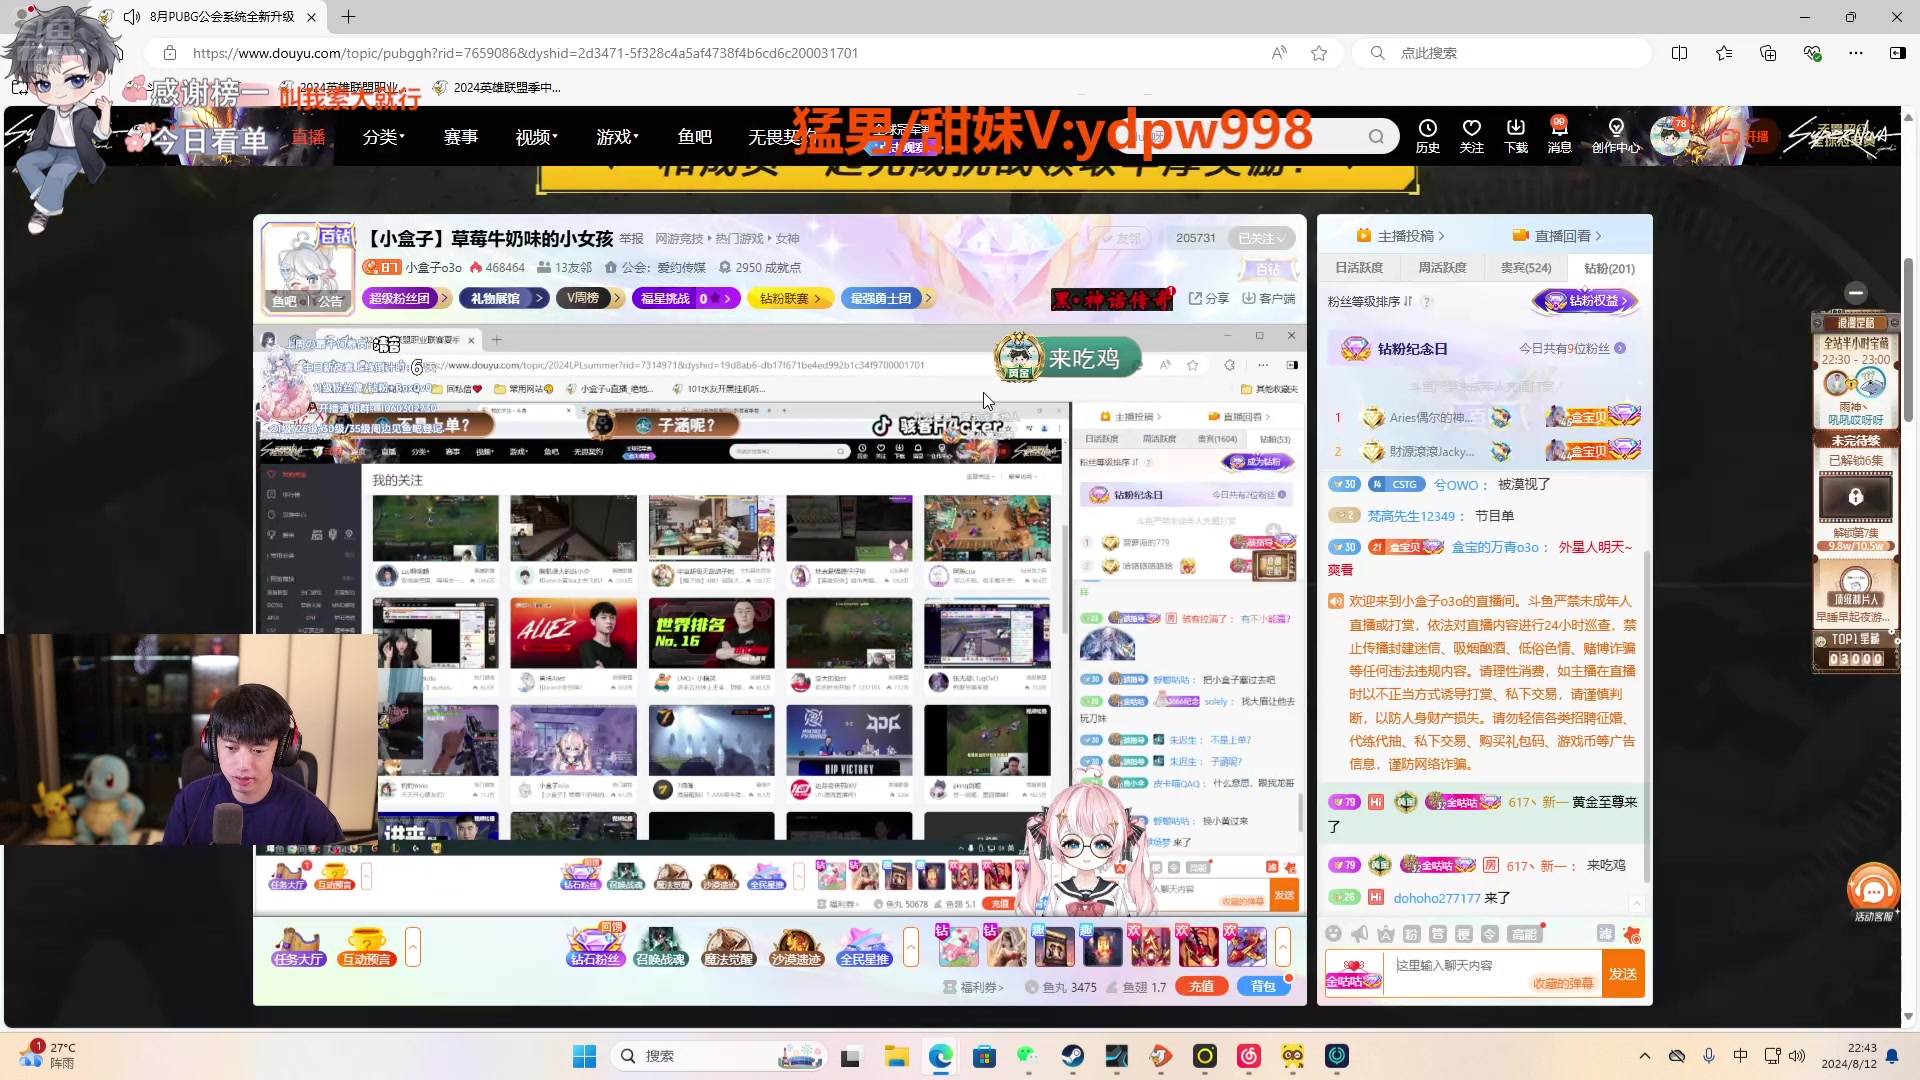1920x1080 pixels.
Task: Open the chat emoji picker
Action: [1333, 933]
